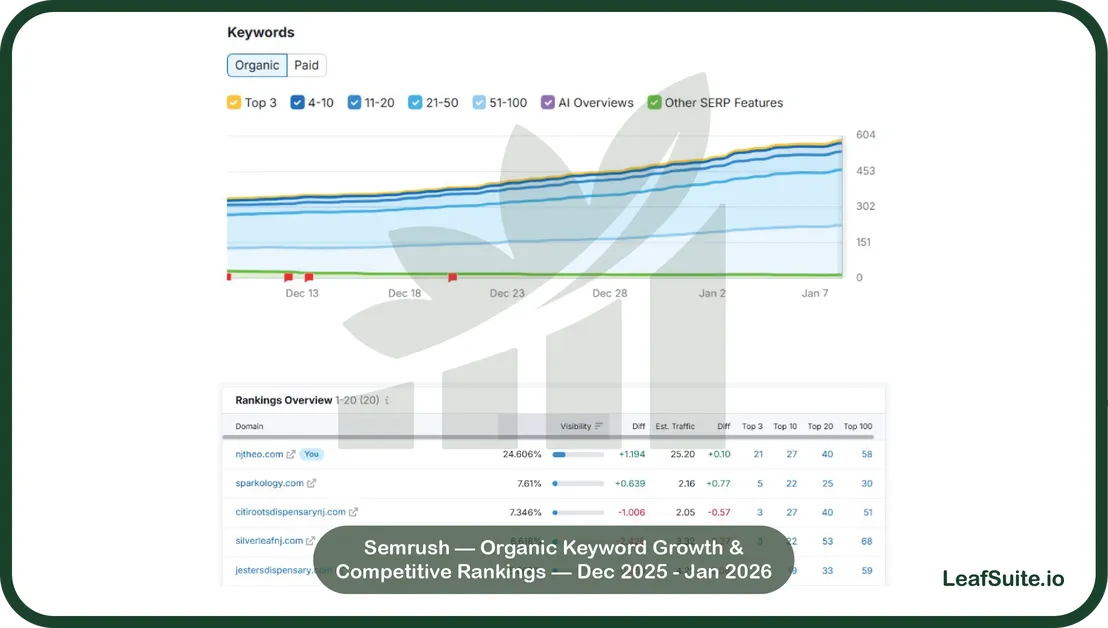Click the Top 10 column header
The image size is (1108, 628).
pyautogui.click(x=785, y=426)
